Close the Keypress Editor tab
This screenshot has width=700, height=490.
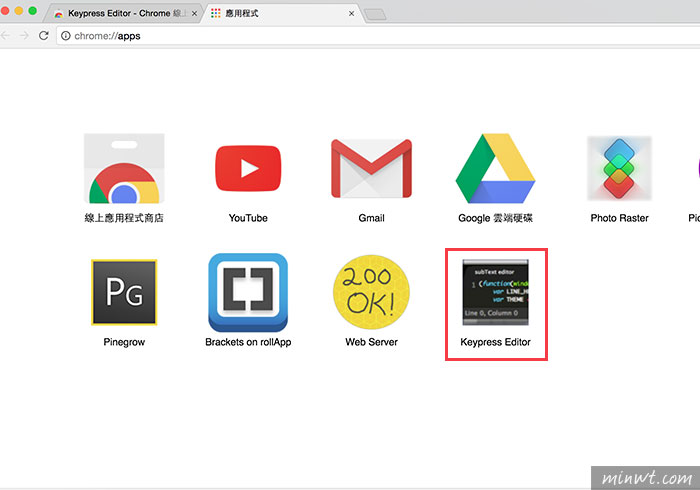click(x=194, y=14)
